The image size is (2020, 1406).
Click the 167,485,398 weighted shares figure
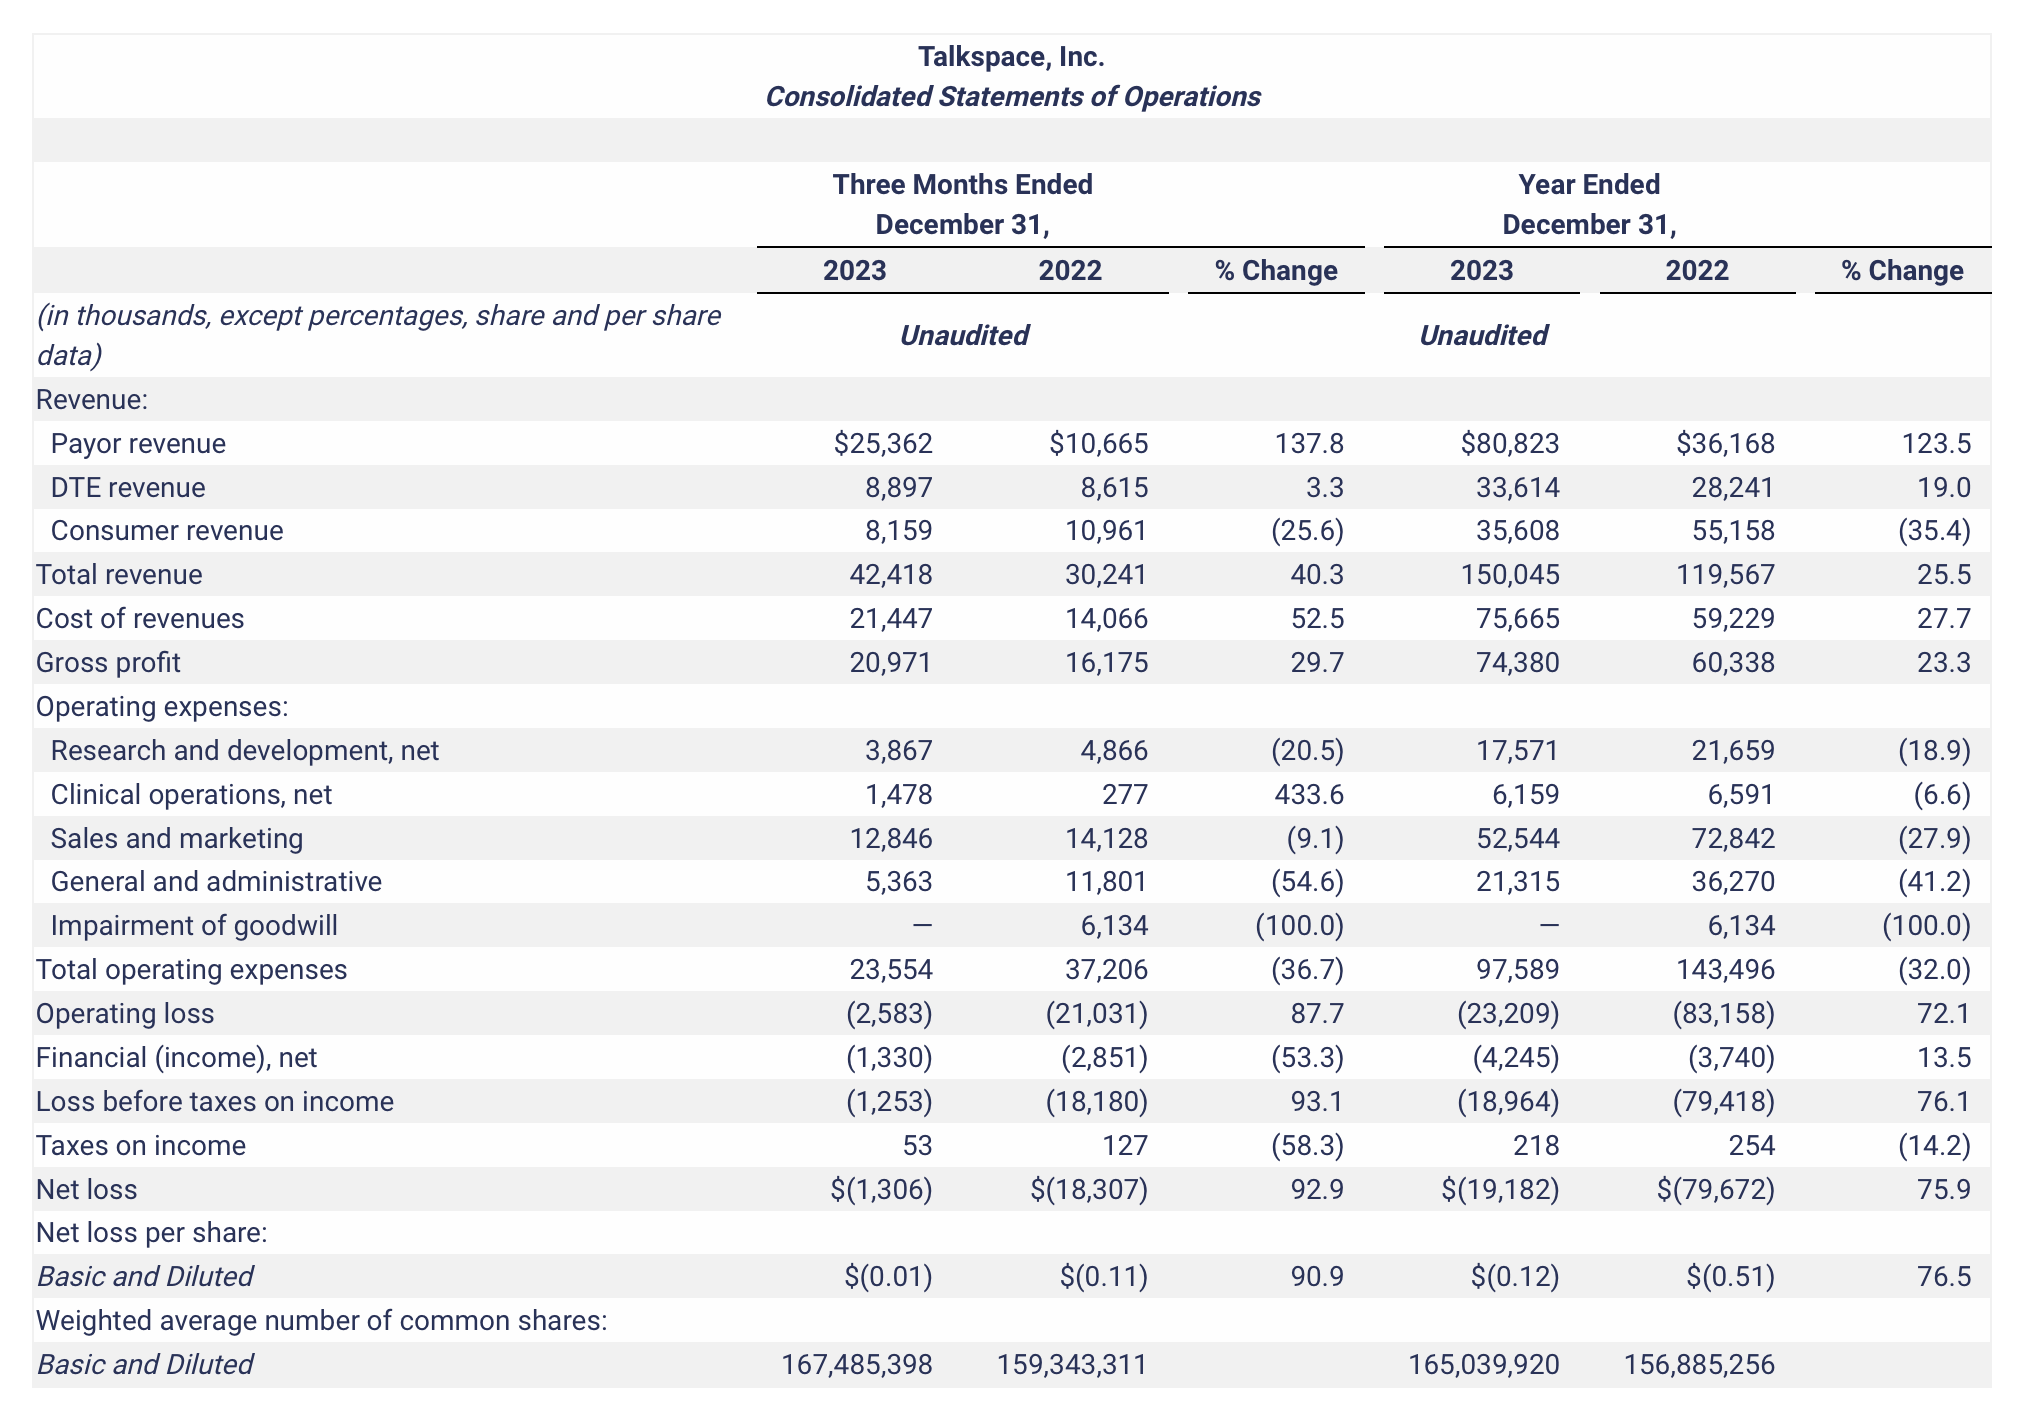pyautogui.click(x=857, y=1364)
